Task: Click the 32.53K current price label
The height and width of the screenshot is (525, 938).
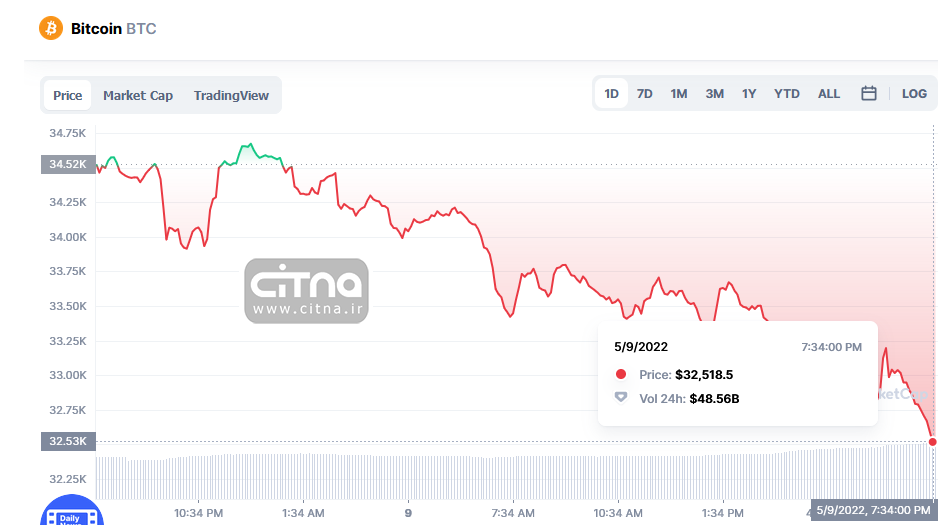Action: point(67,441)
